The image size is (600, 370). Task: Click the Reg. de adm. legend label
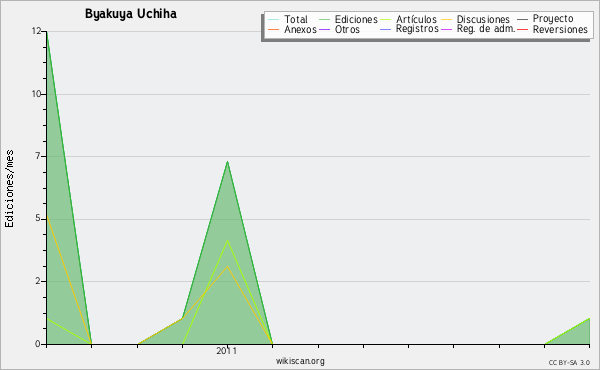[486, 29]
